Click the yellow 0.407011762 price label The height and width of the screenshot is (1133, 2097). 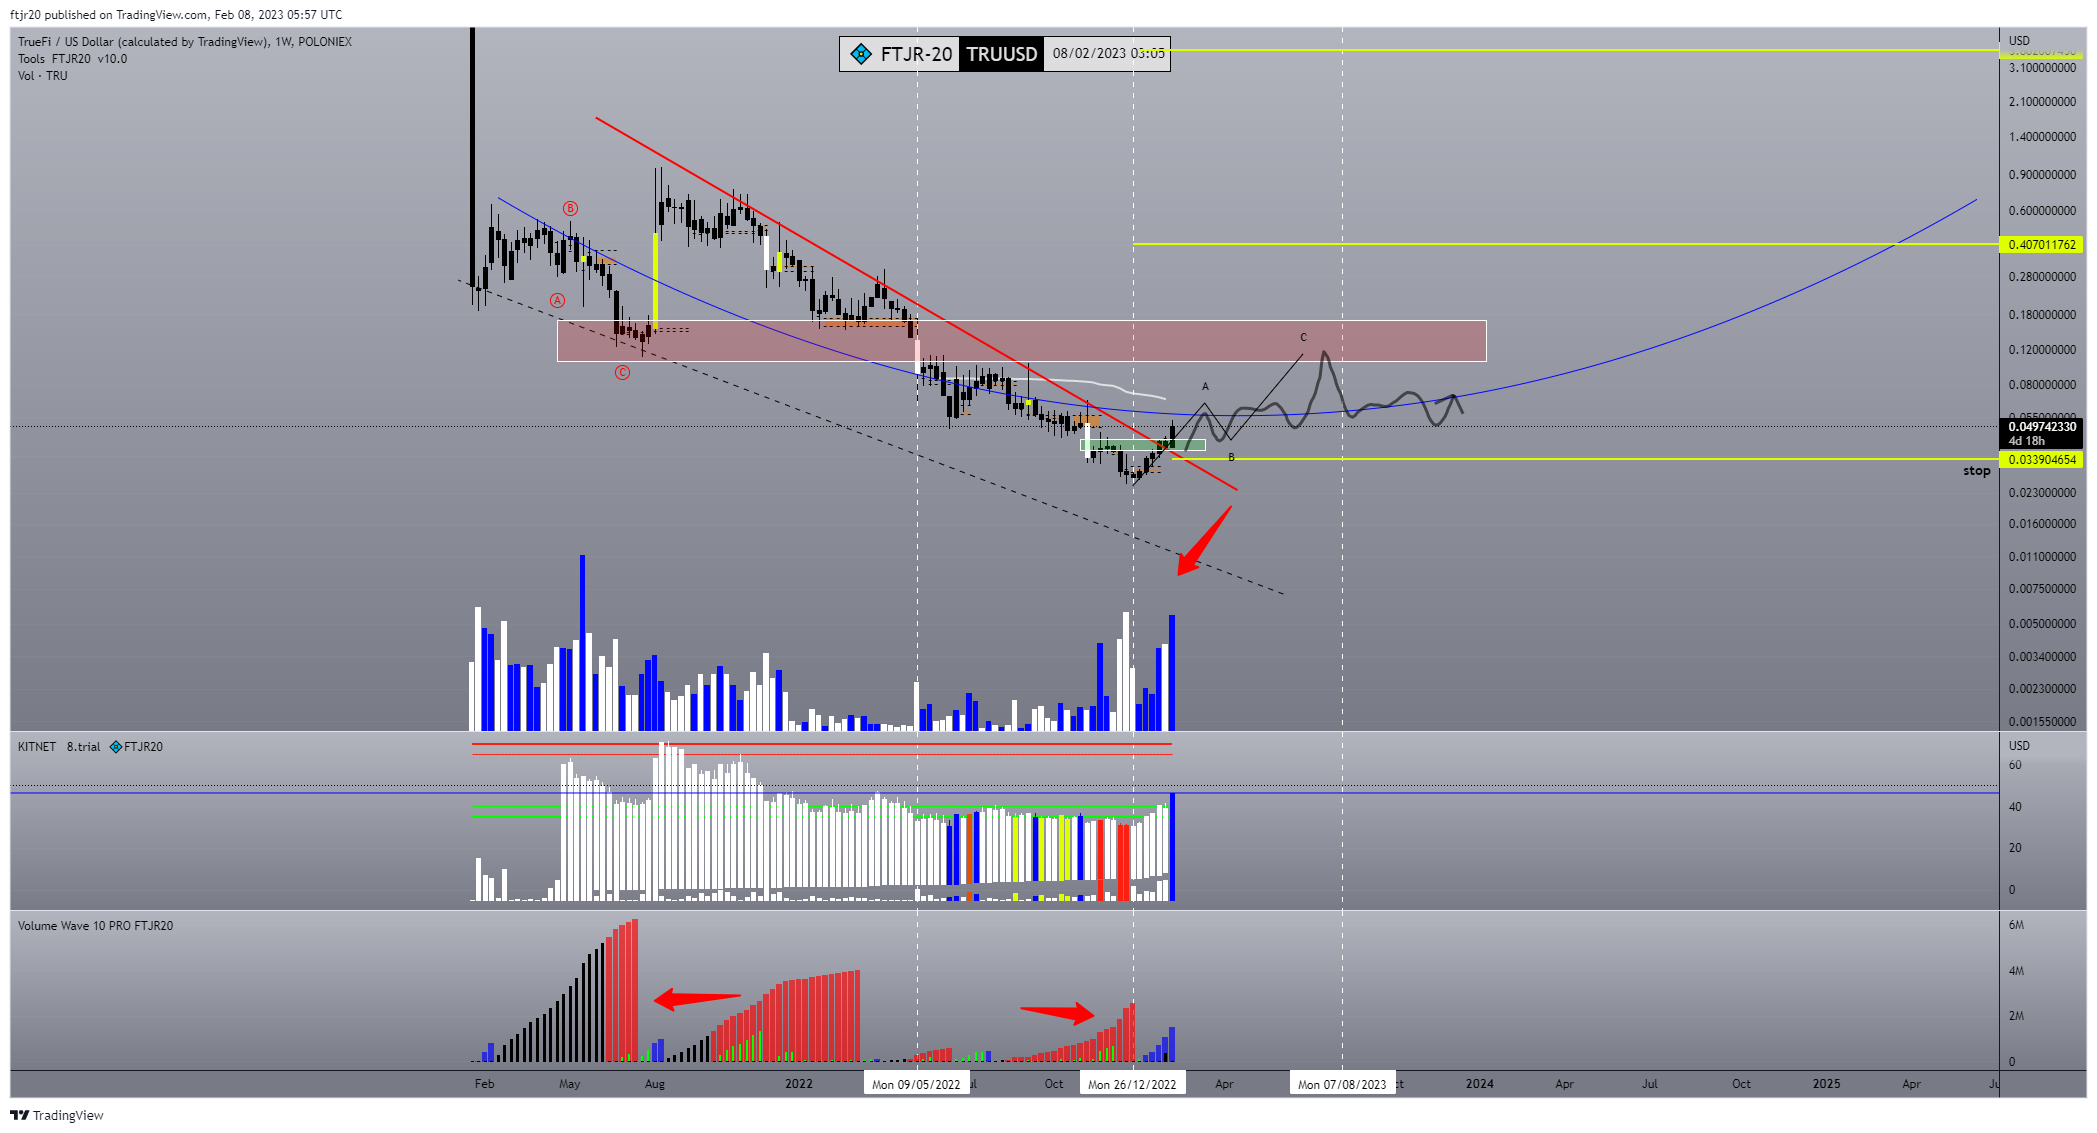pyautogui.click(x=2042, y=244)
